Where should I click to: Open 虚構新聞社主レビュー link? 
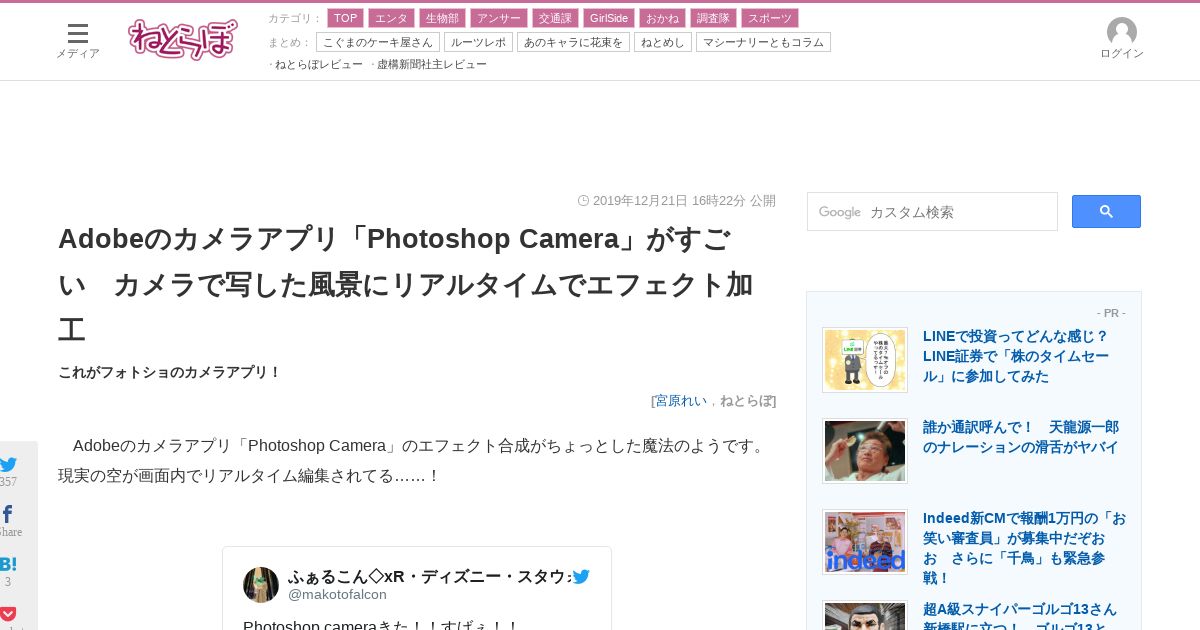pos(431,64)
